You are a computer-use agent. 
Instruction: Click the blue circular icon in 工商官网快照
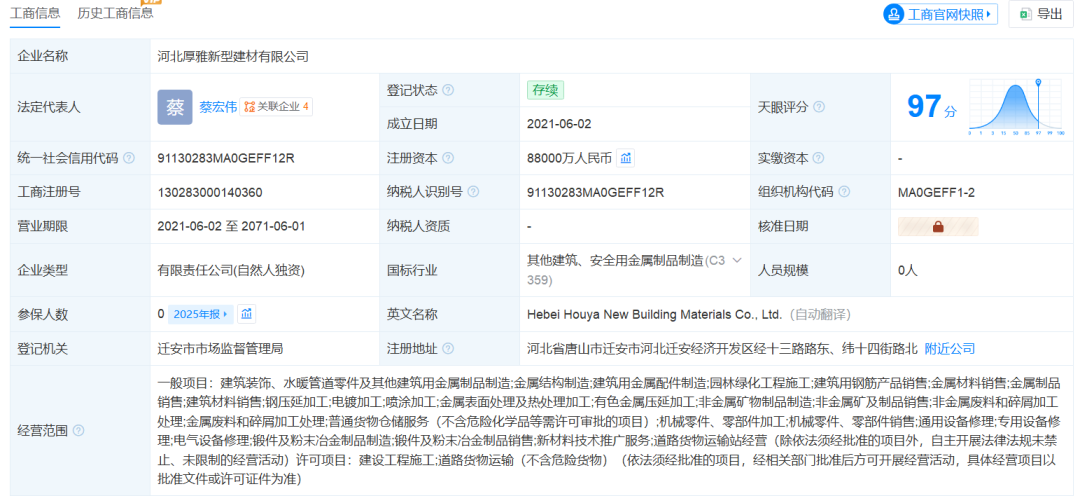(895, 14)
